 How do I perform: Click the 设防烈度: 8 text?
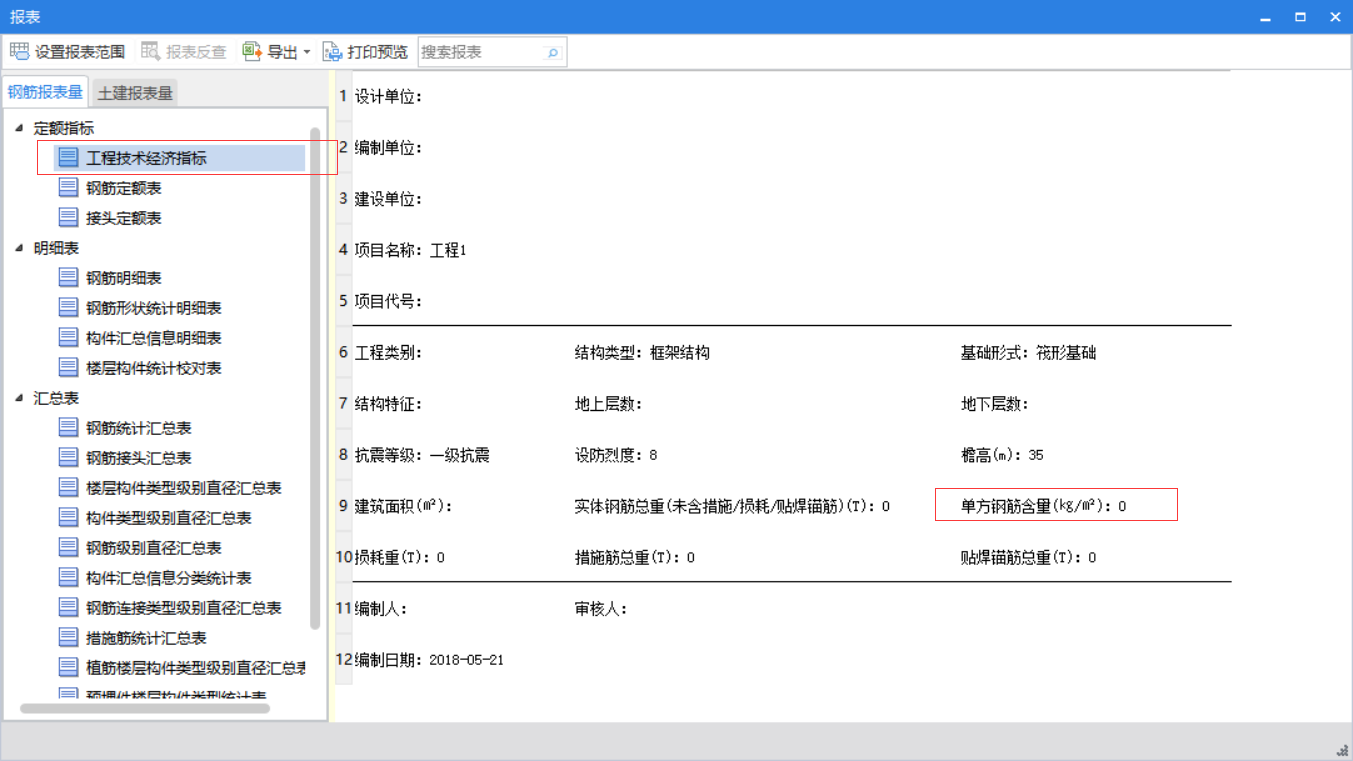[x=616, y=455]
